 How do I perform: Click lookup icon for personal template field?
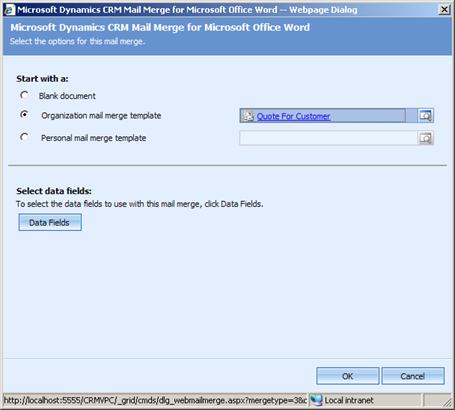pyautogui.click(x=425, y=138)
